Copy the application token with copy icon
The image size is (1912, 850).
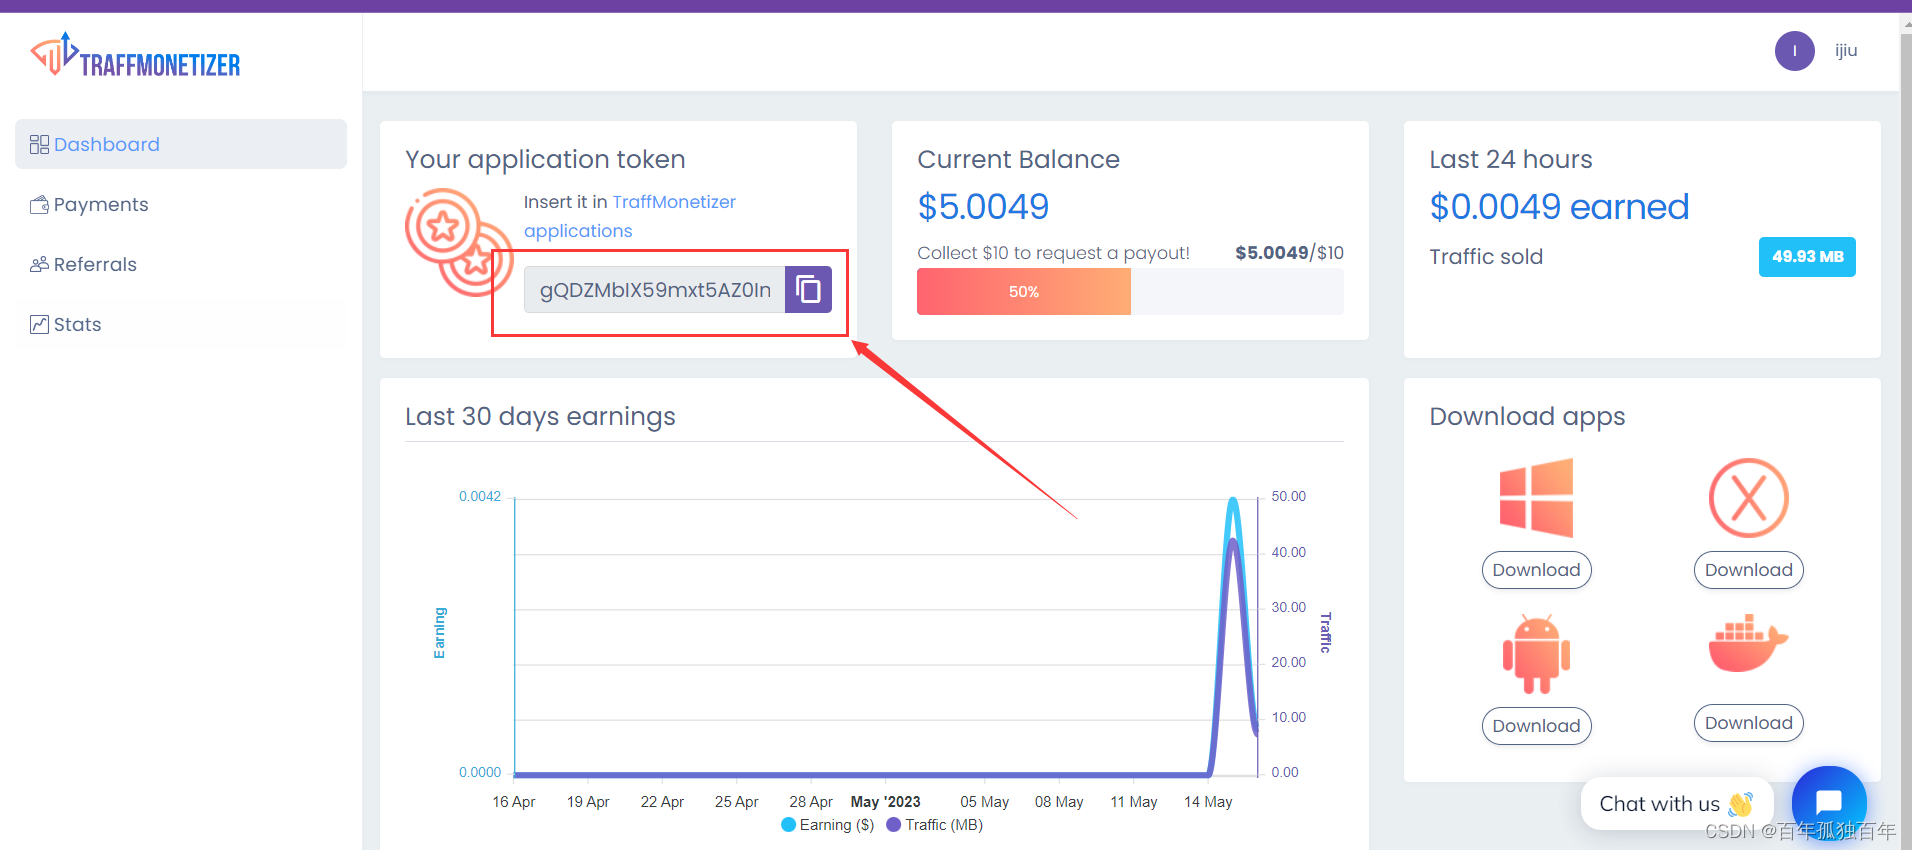coord(808,290)
